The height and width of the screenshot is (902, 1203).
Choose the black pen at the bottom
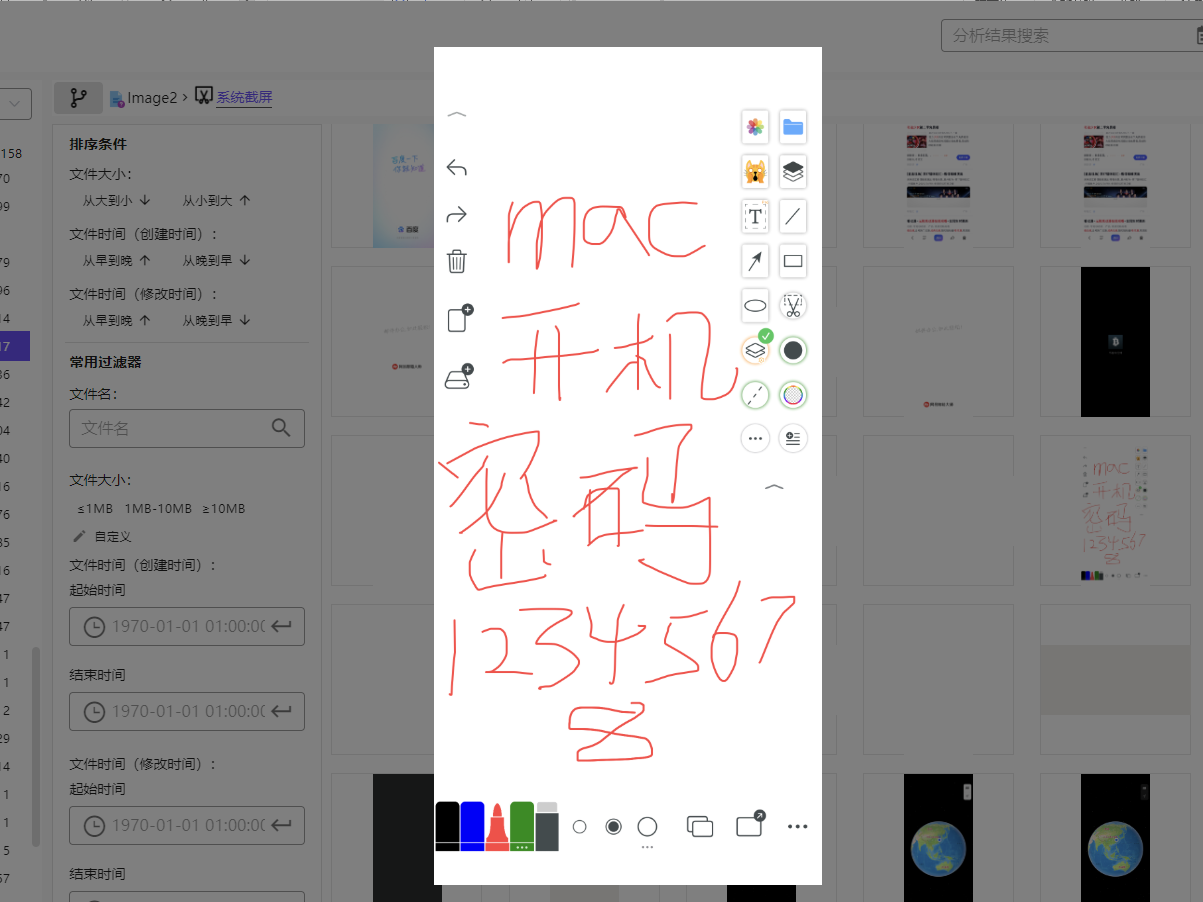tap(447, 826)
